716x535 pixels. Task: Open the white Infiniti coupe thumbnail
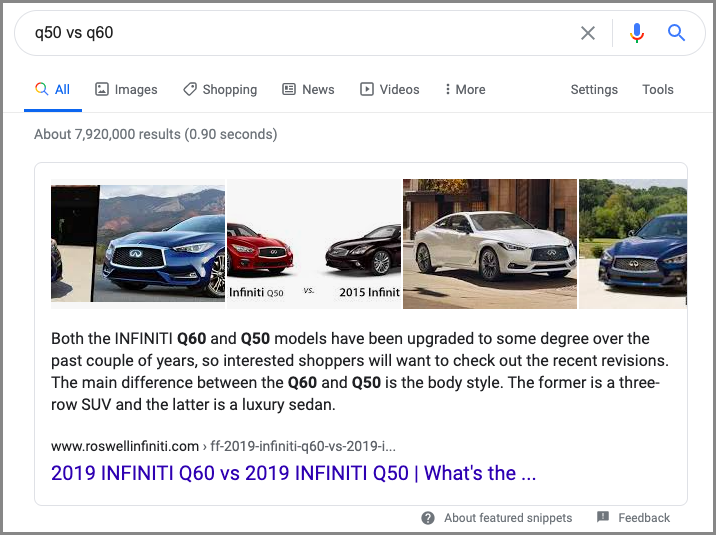tap(490, 243)
